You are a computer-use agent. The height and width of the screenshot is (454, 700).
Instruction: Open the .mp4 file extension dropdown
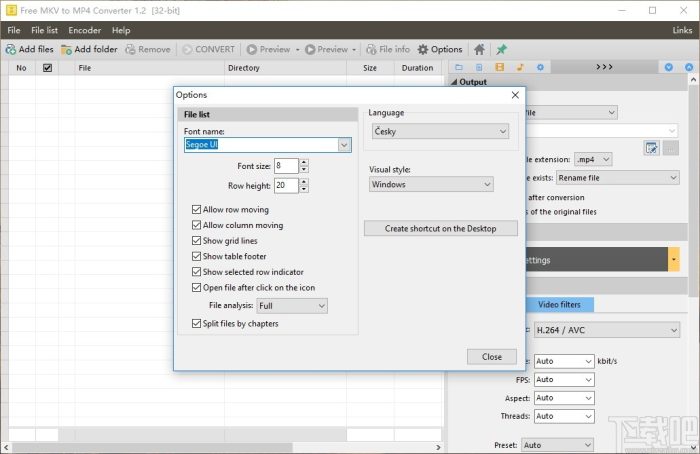(x=593, y=159)
